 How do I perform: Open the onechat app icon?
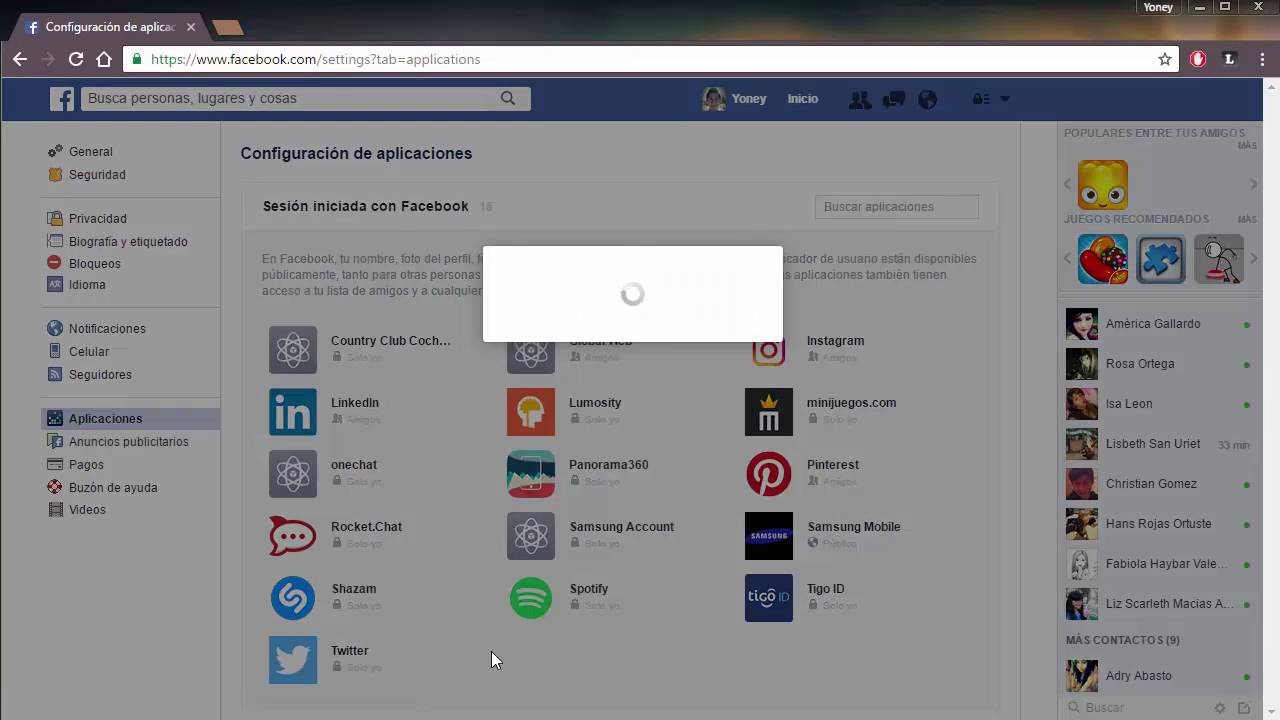pos(293,474)
